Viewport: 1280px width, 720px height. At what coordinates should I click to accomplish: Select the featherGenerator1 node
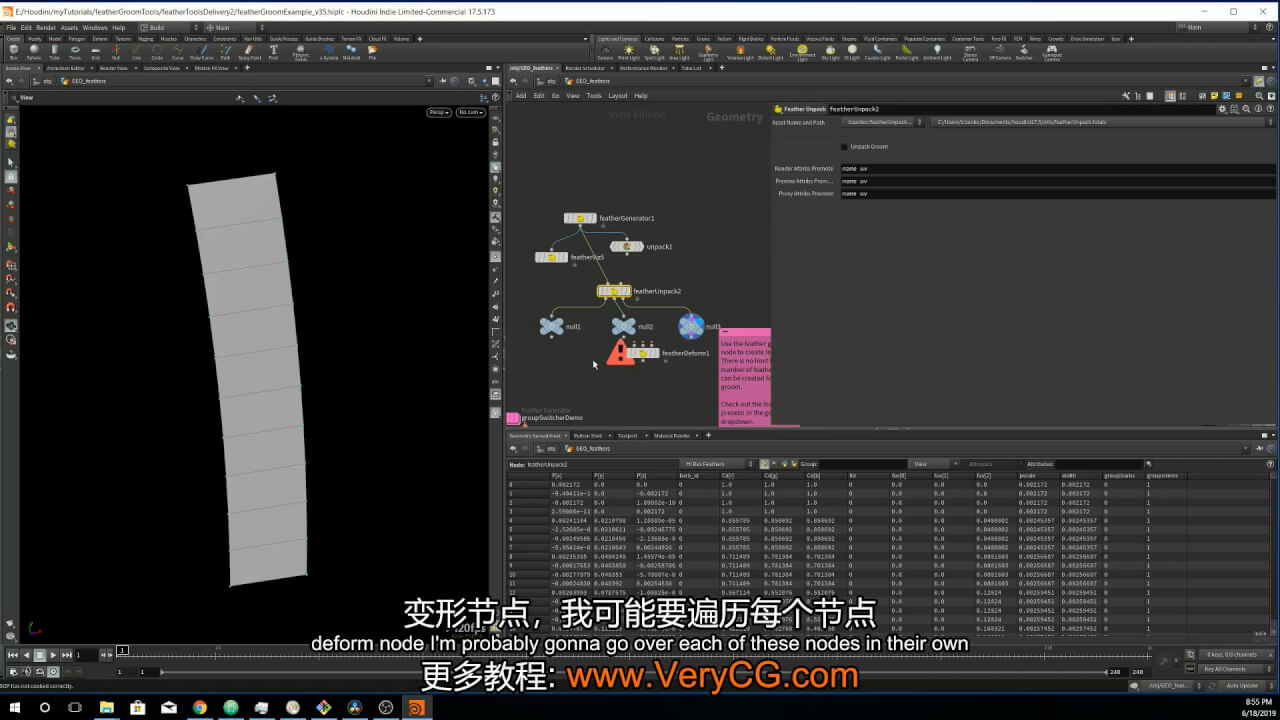(581, 218)
